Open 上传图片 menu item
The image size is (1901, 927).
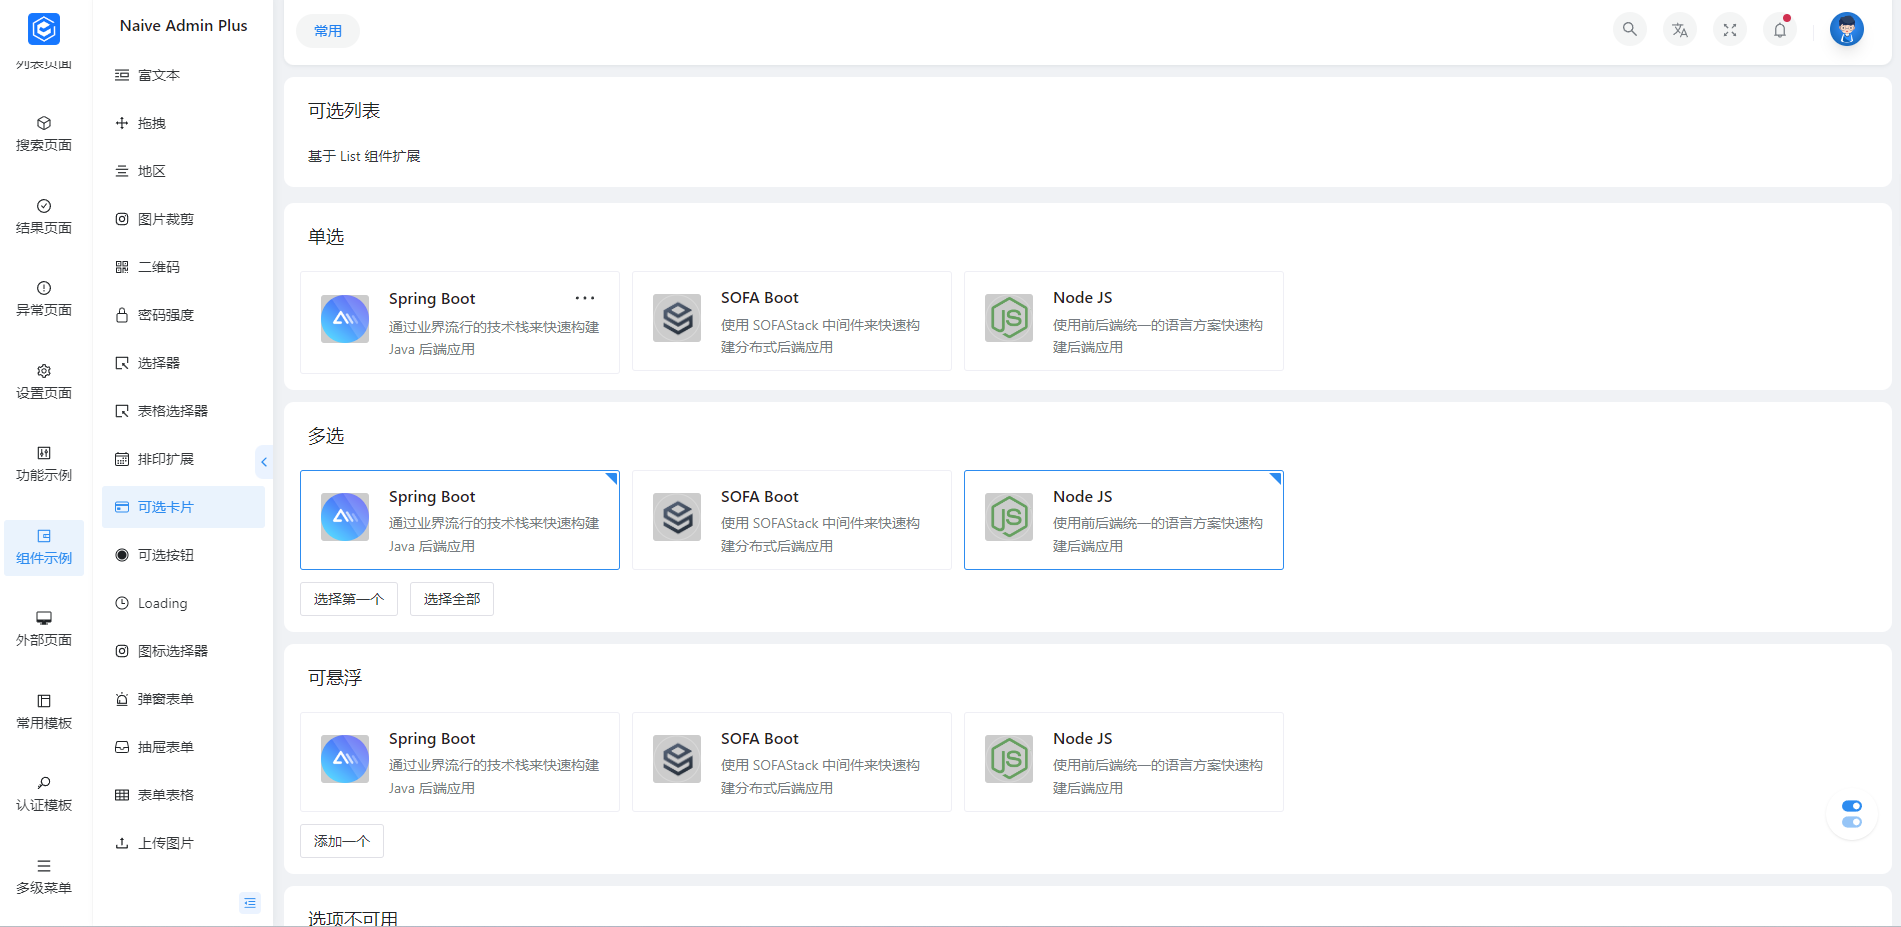coord(183,843)
